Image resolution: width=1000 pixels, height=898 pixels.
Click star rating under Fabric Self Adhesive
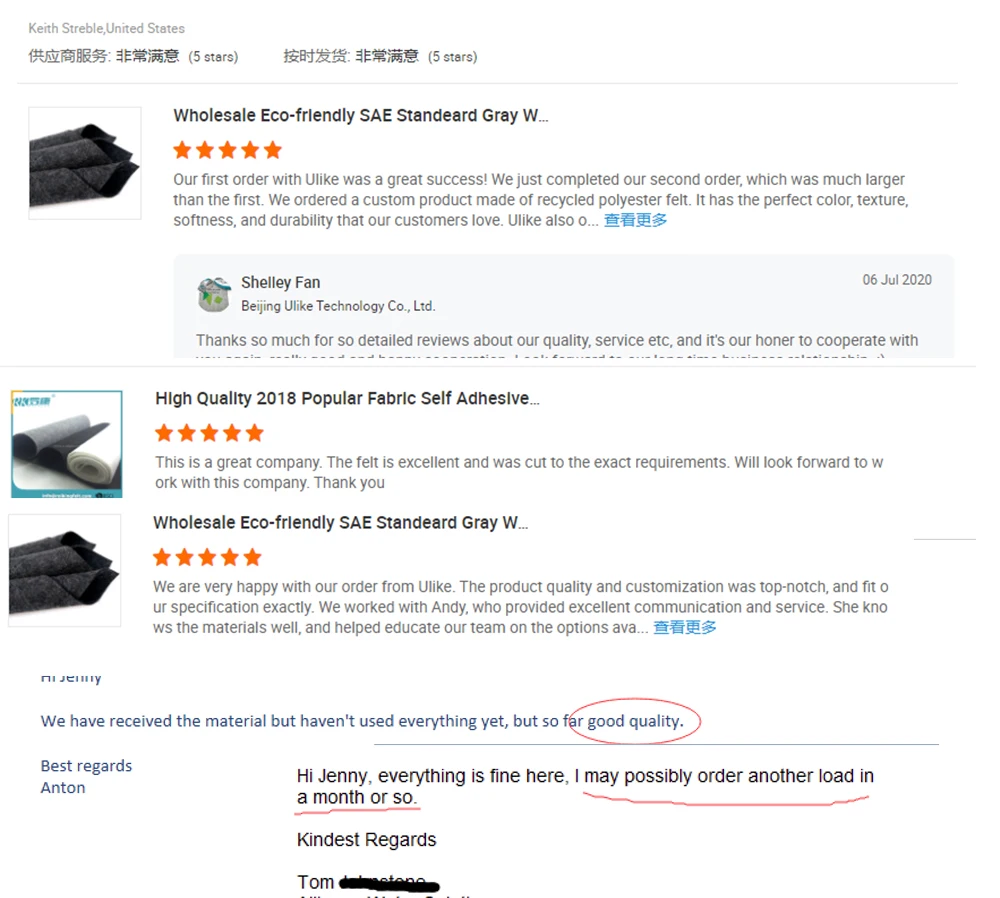coord(209,433)
